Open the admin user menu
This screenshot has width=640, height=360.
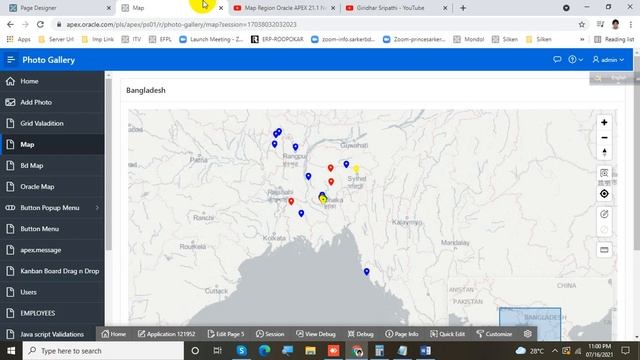608,60
